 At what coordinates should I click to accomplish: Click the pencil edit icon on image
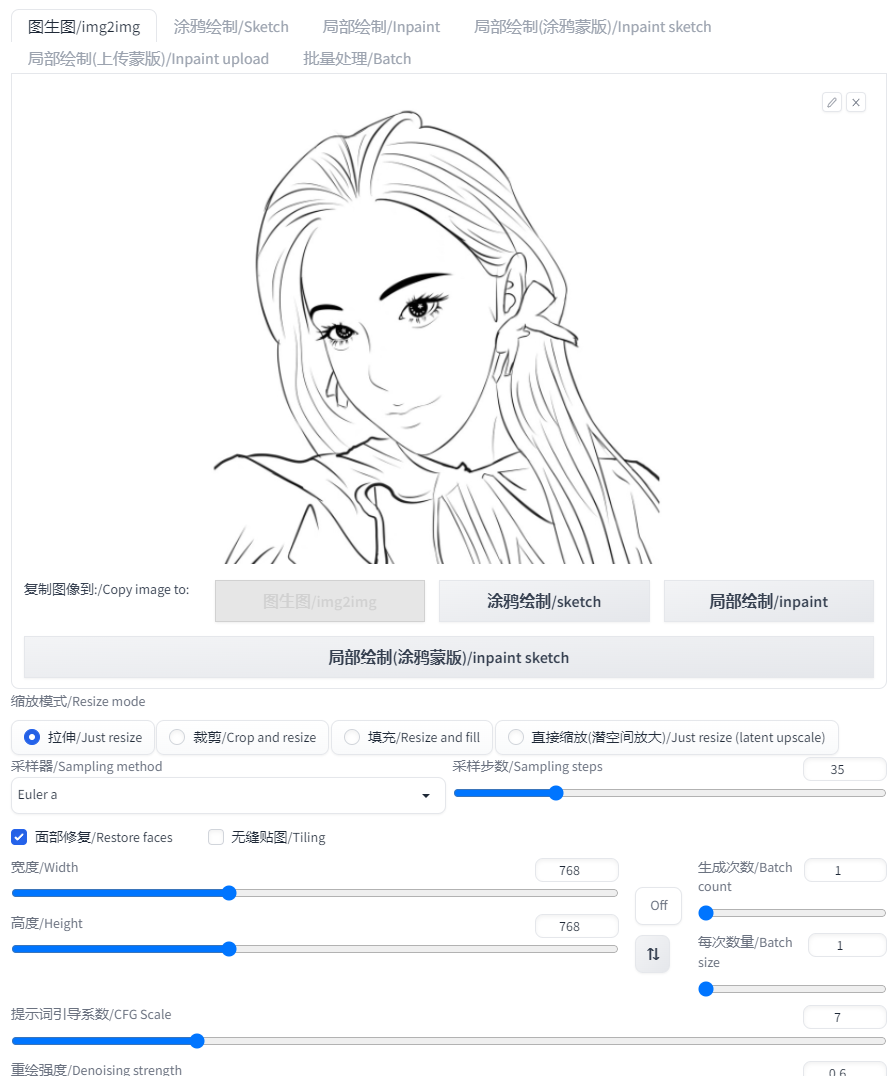(x=832, y=102)
